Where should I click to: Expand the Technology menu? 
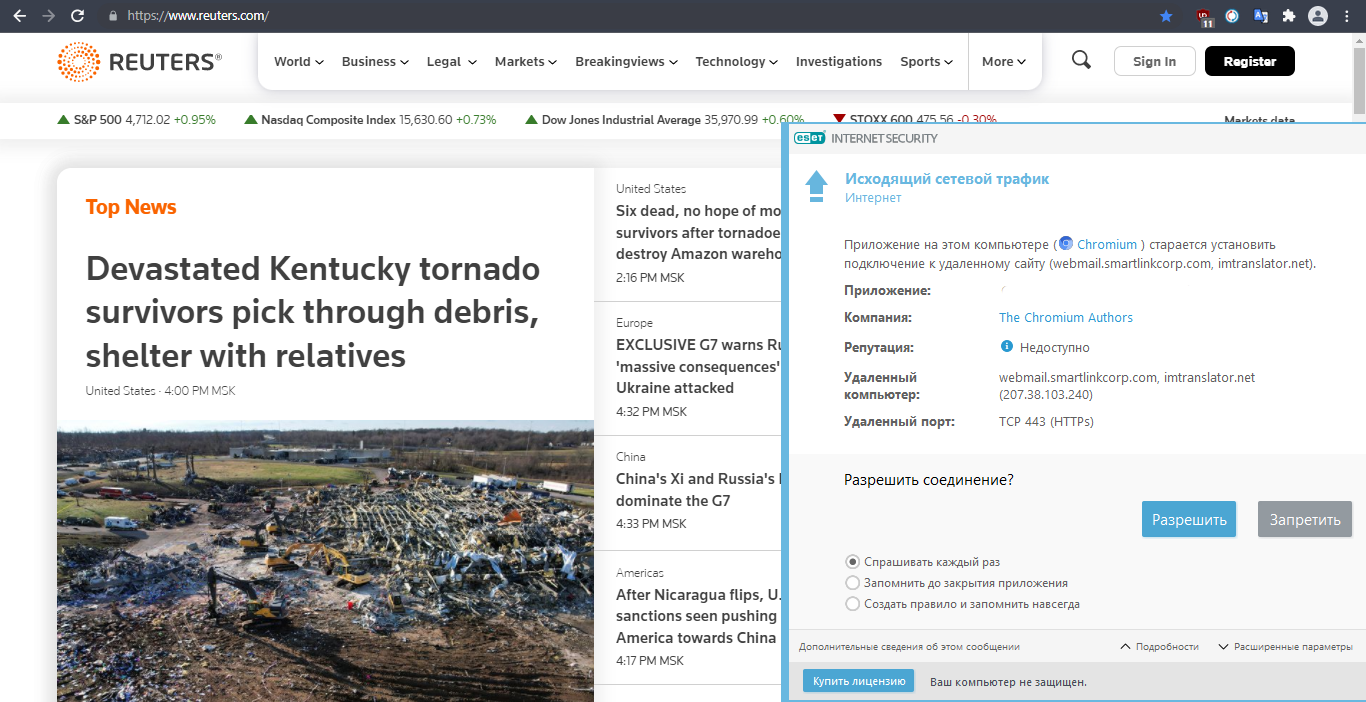(x=737, y=61)
